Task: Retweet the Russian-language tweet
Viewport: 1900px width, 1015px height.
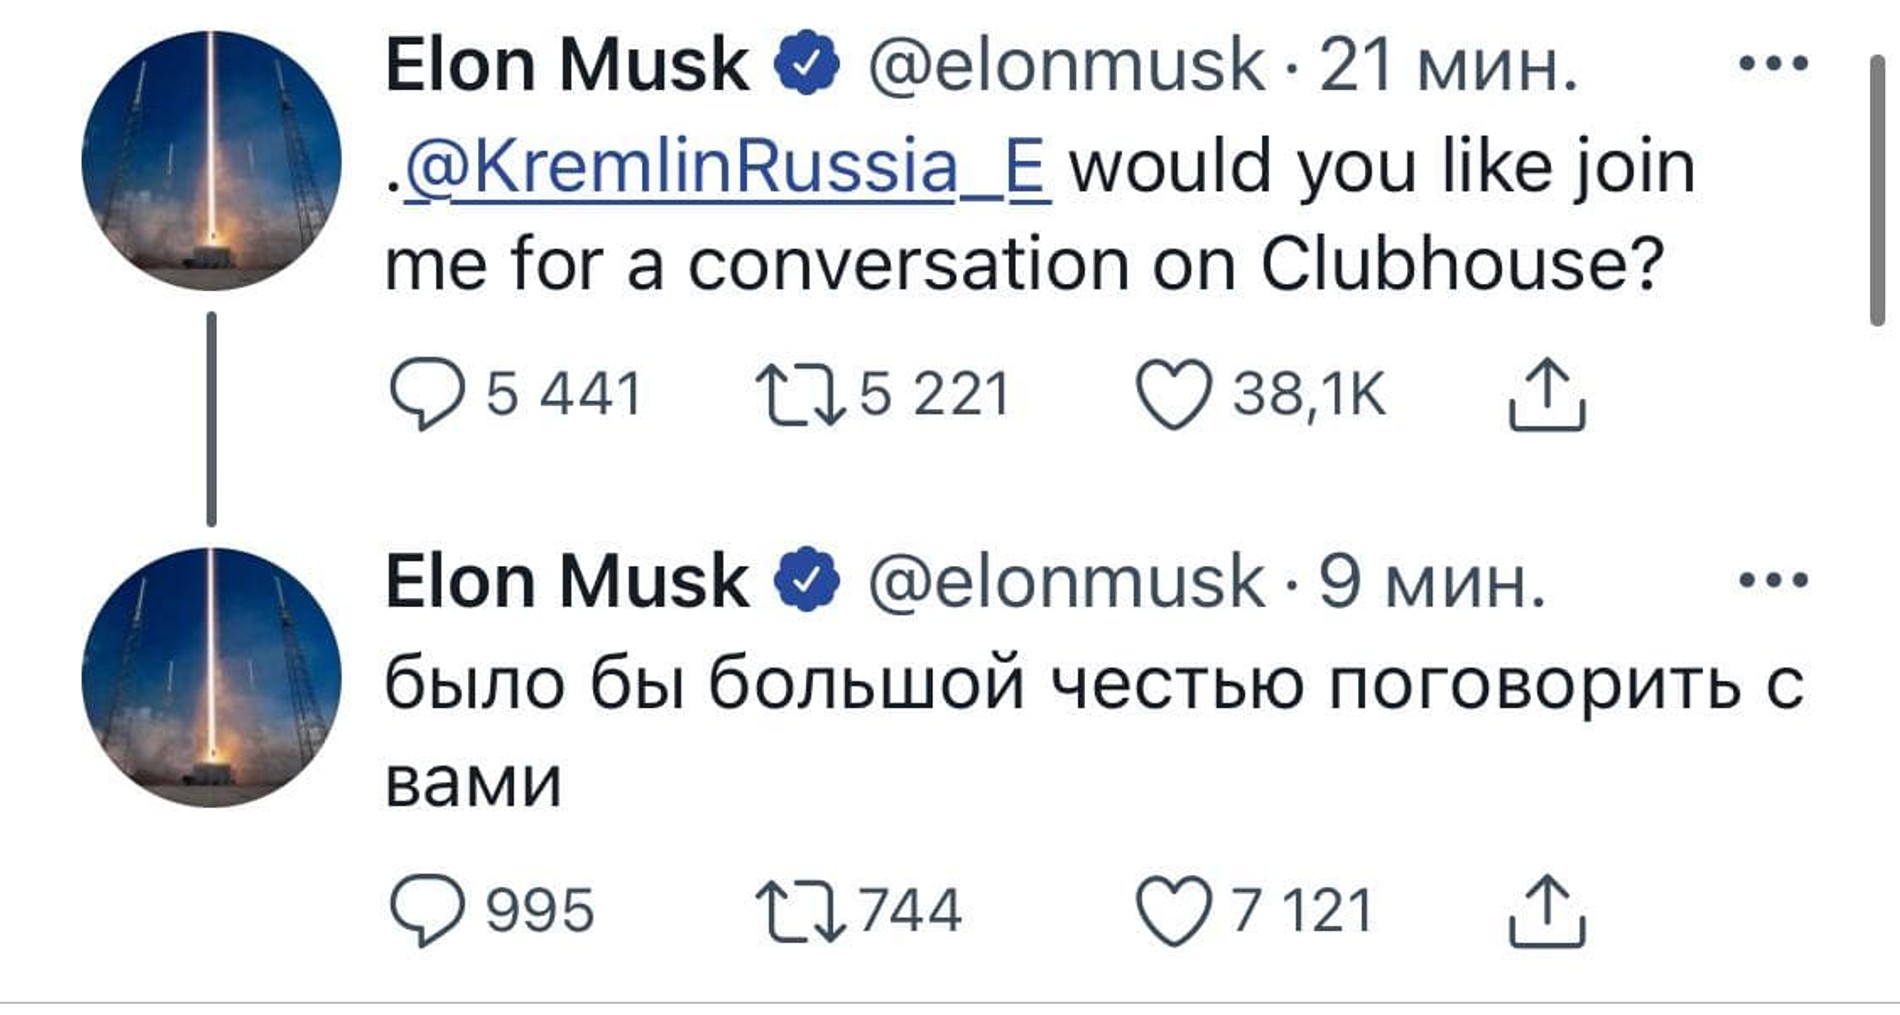Action: pyautogui.click(x=800, y=911)
